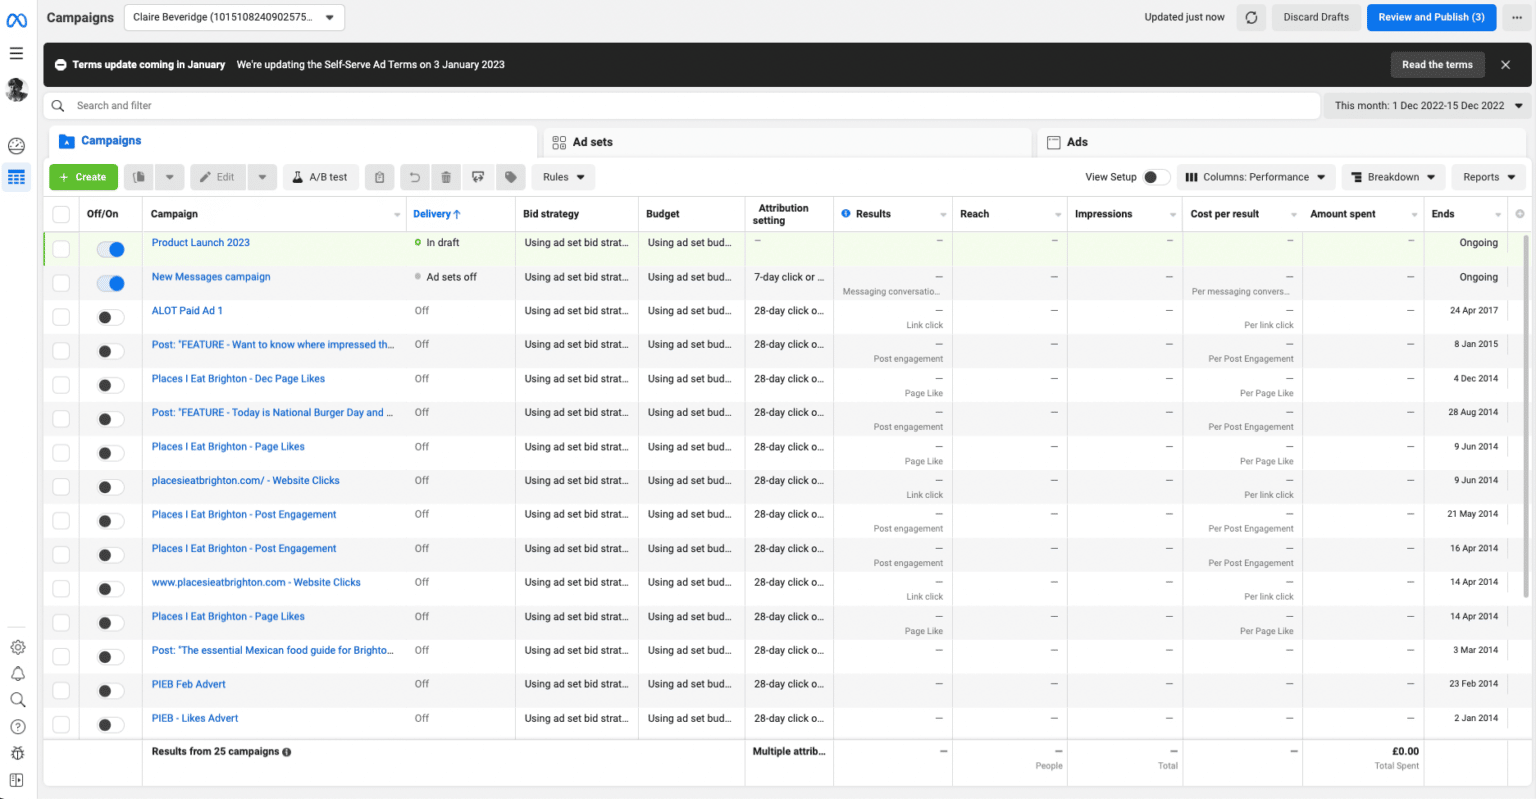Click the Review and Publish button
This screenshot has height=799, width=1536.
point(1431,17)
